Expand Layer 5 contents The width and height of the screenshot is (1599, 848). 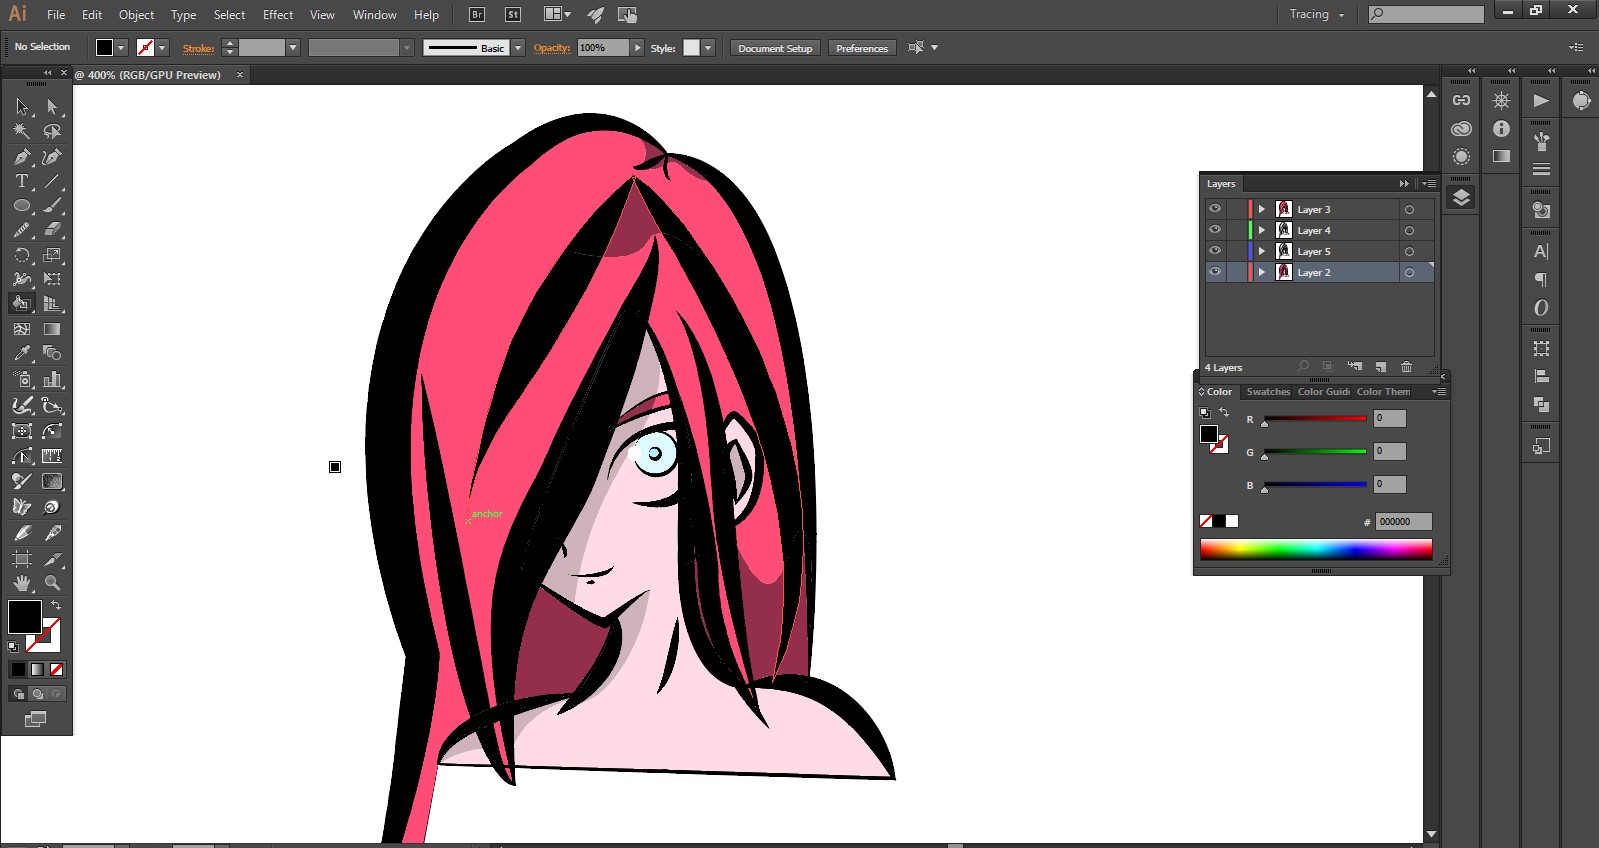click(x=1262, y=251)
